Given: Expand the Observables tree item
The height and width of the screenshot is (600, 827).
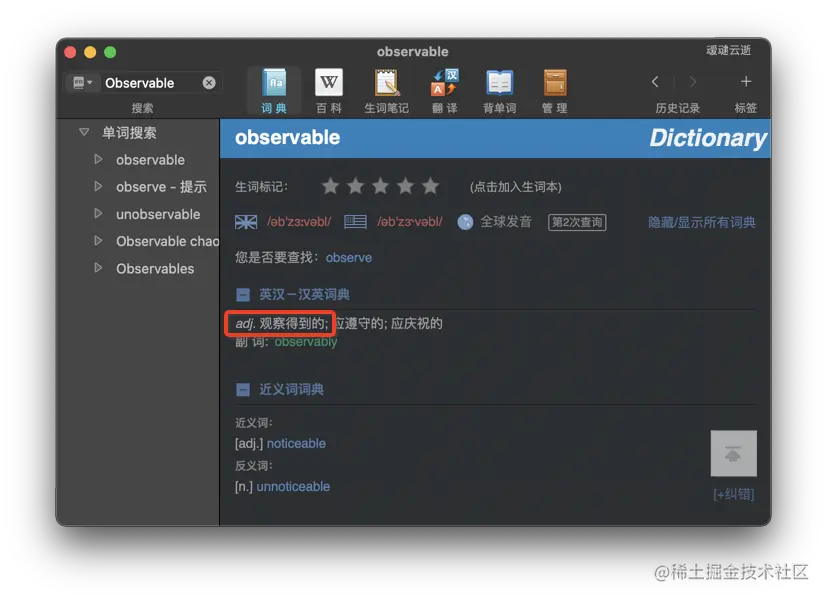Looking at the screenshot, I should (x=98, y=268).
